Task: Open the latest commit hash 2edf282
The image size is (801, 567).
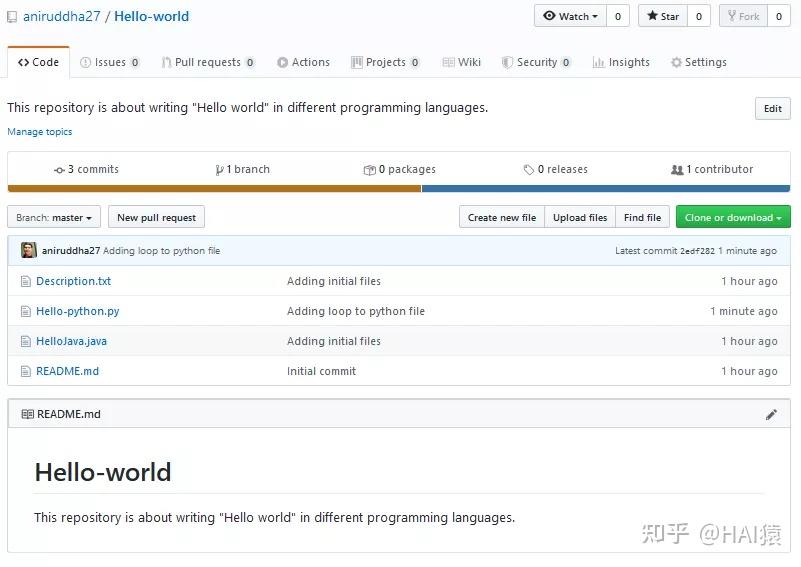Action: click(697, 251)
